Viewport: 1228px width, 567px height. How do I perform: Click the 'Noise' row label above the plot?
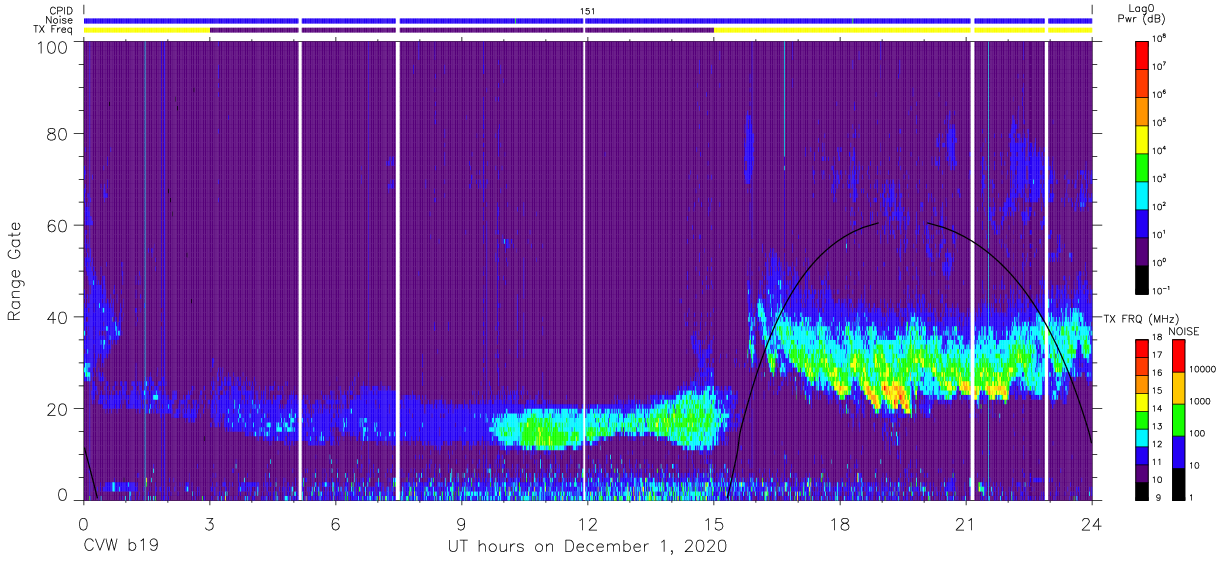(x=59, y=20)
